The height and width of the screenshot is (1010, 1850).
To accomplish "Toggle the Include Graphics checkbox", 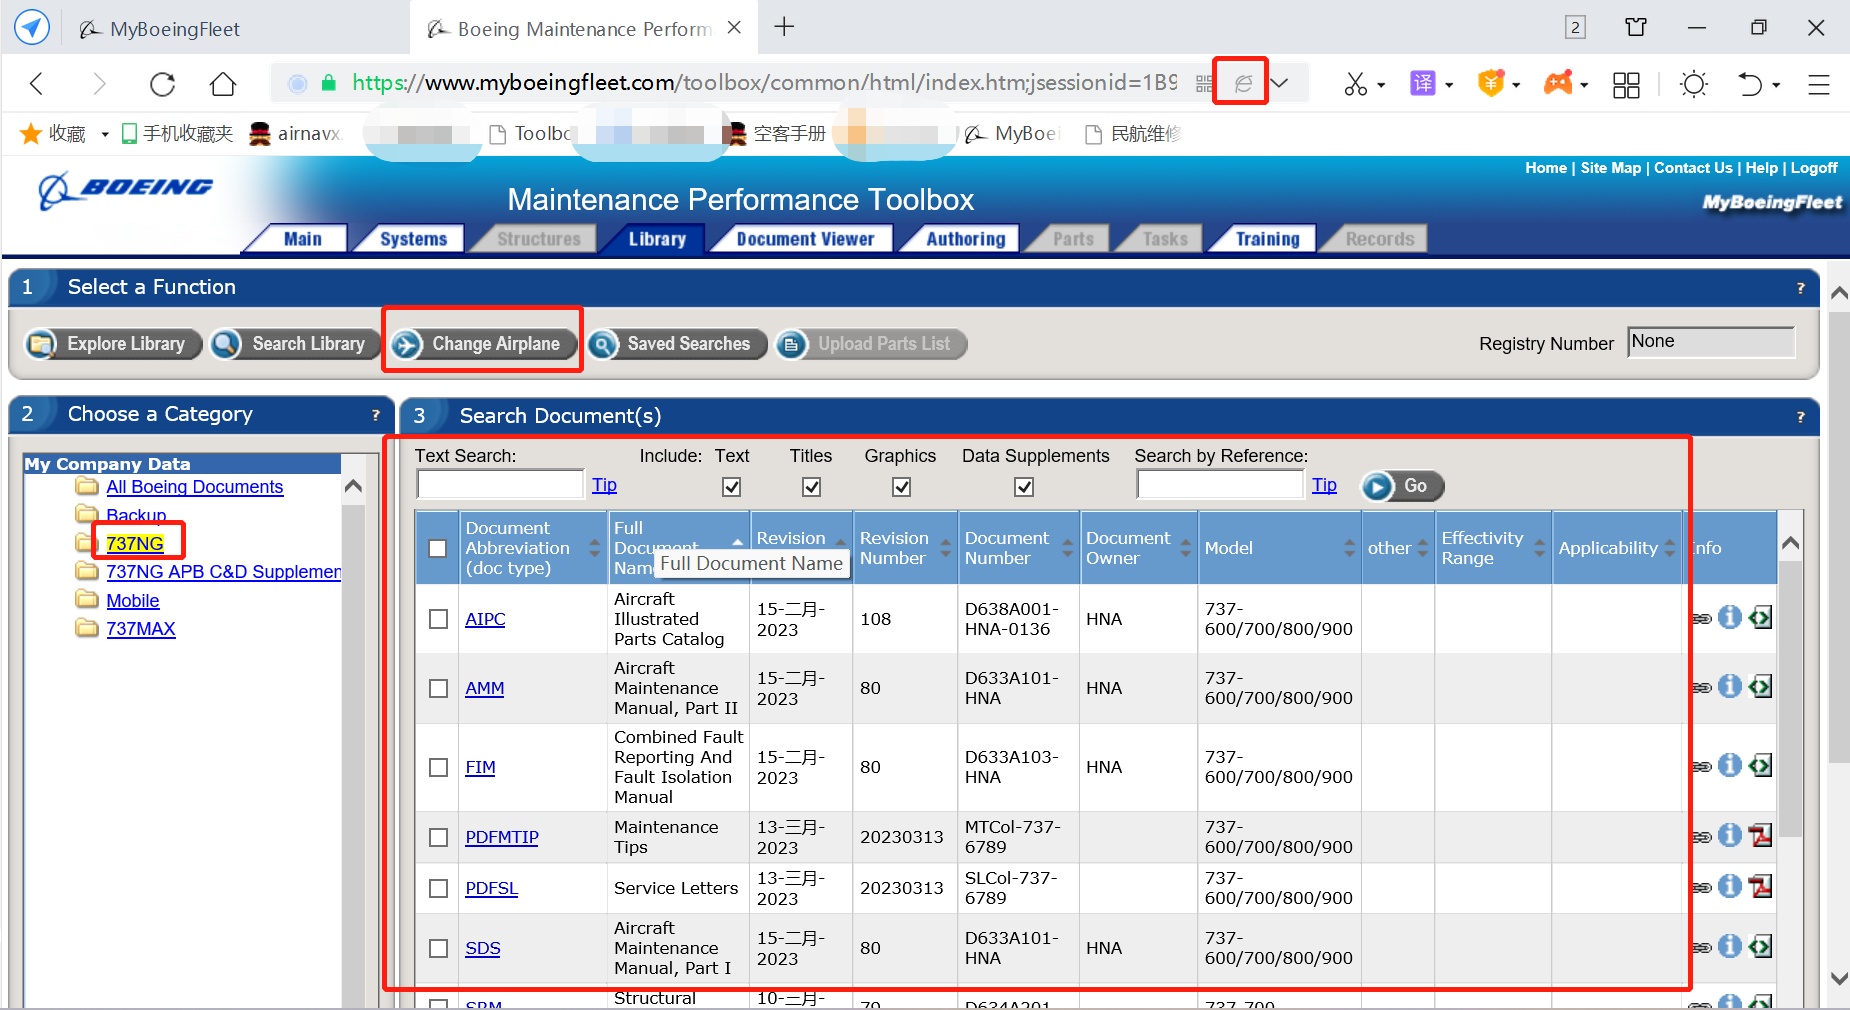I will (x=902, y=487).
